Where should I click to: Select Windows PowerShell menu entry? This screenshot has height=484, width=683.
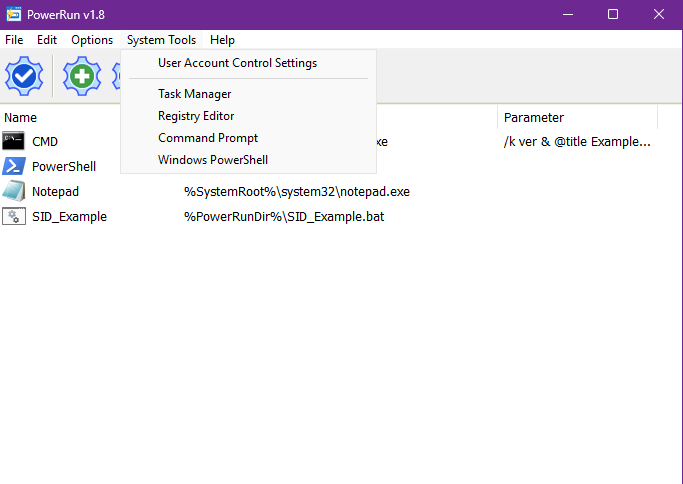coord(248,160)
